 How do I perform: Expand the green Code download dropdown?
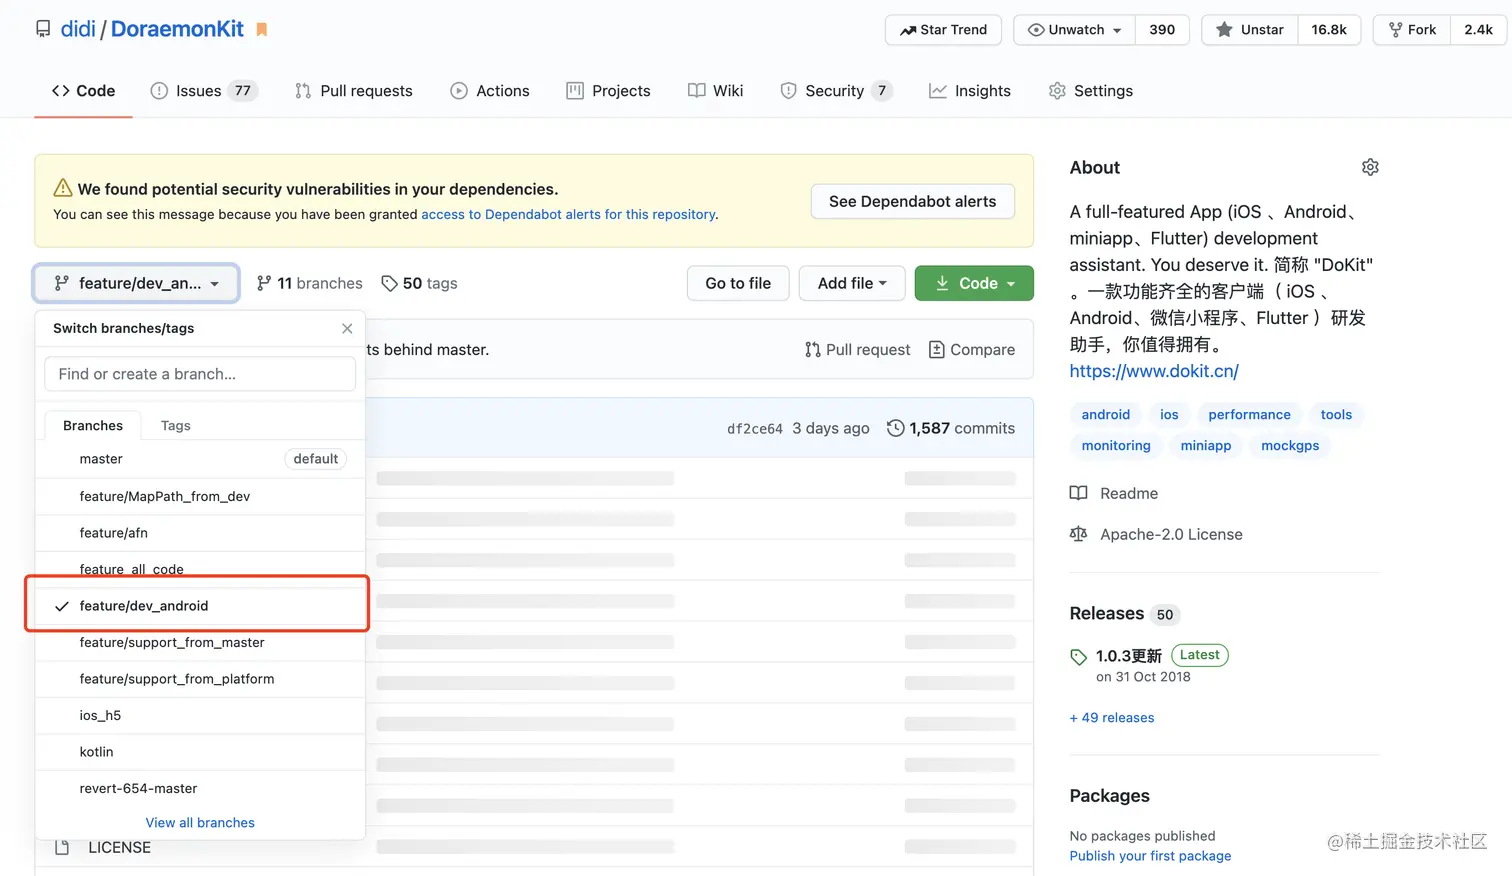point(974,284)
